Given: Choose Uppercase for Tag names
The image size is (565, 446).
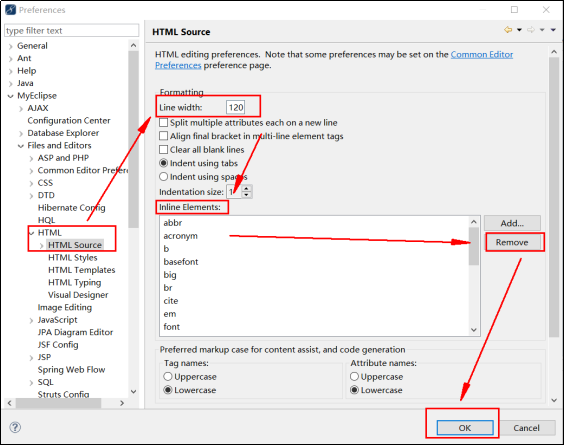Looking at the screenshot, I should 168,376.
